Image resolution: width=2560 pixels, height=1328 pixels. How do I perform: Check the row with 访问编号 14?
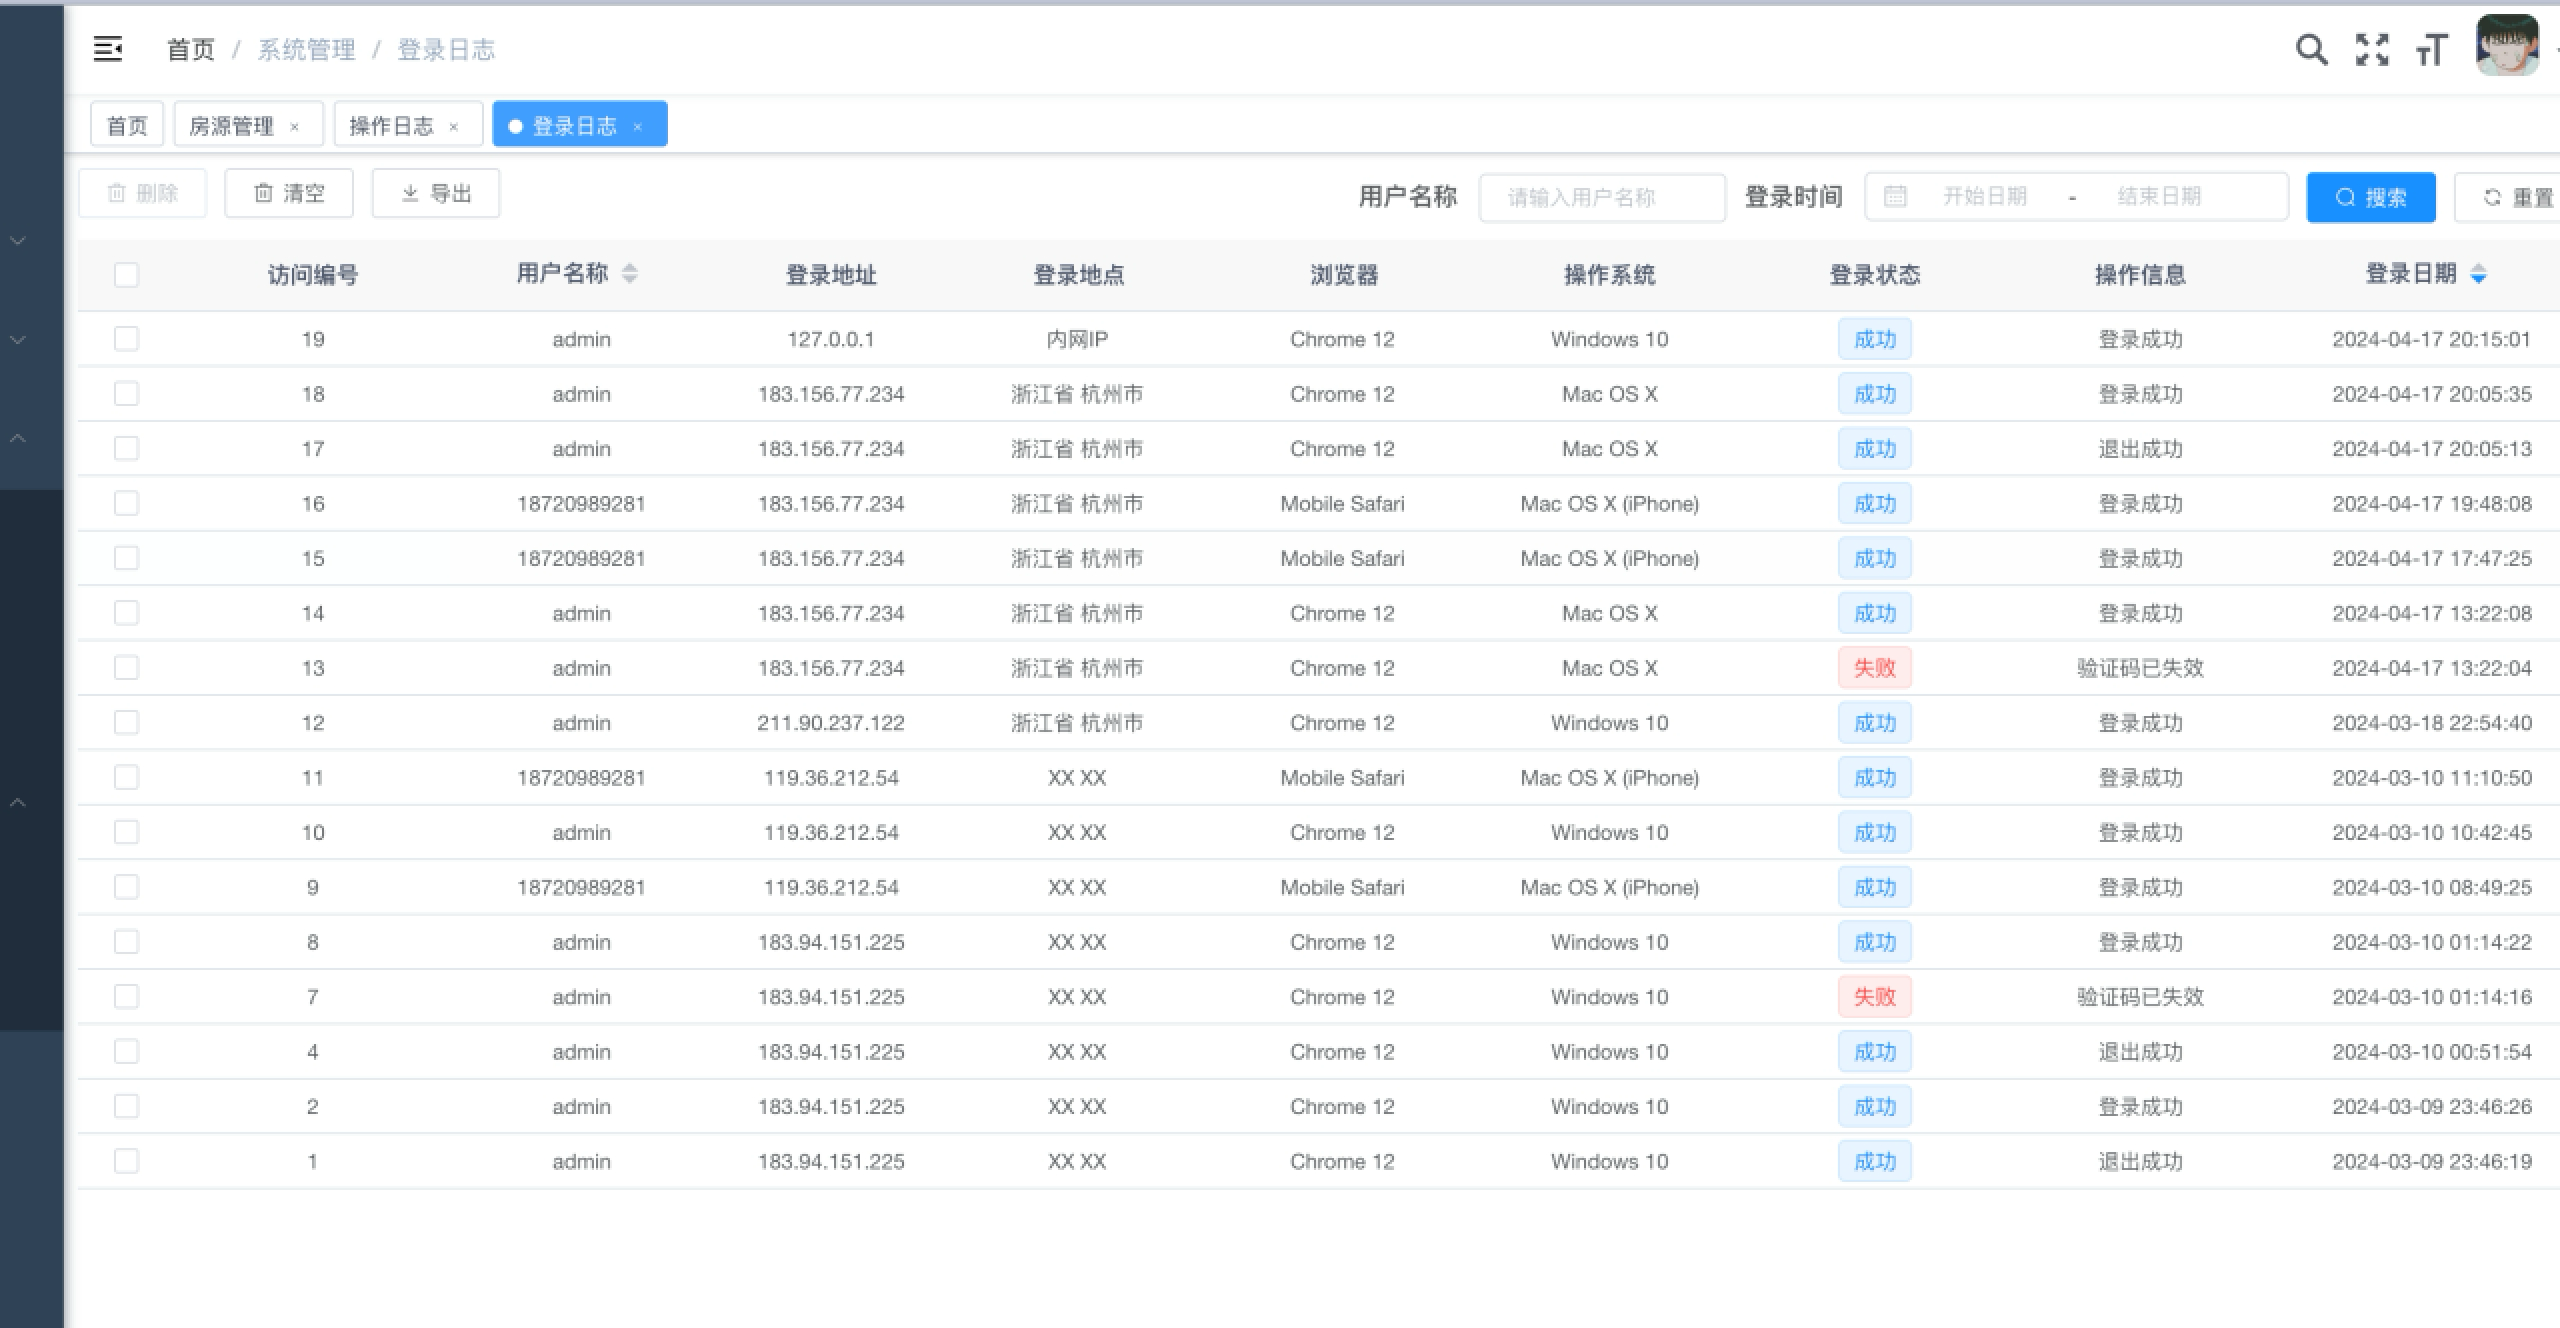126,613
